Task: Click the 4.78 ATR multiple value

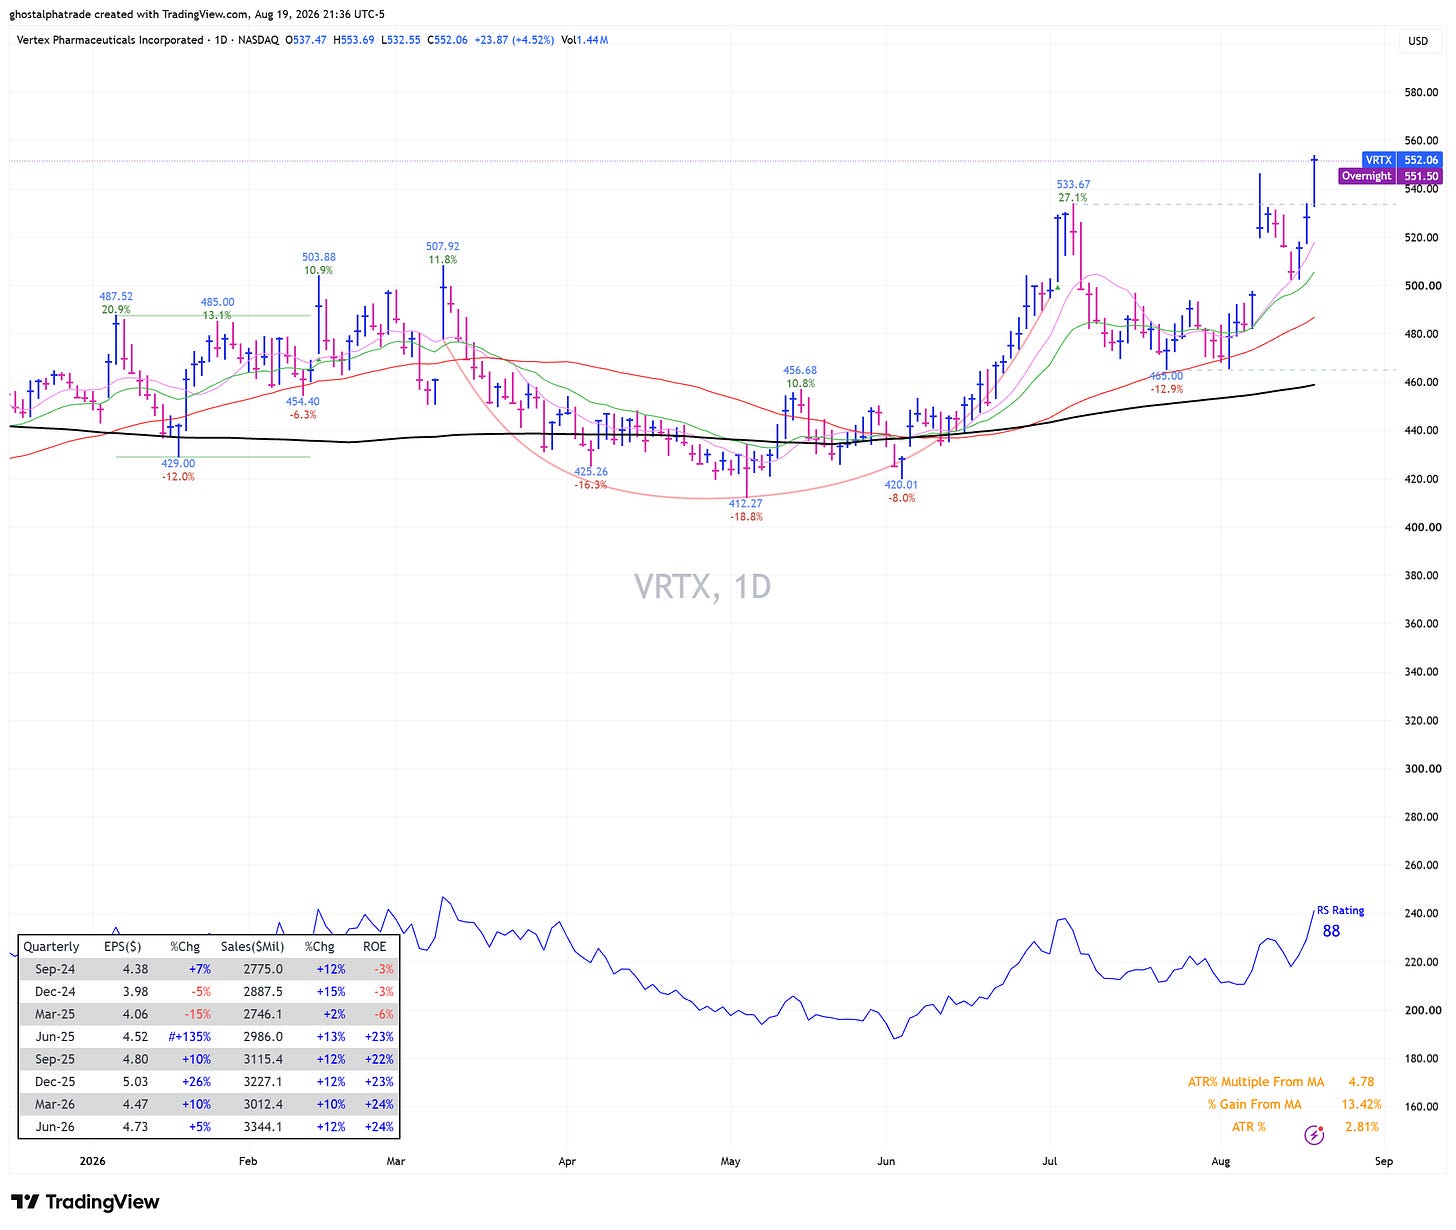Action: tap(1362, 1082)
